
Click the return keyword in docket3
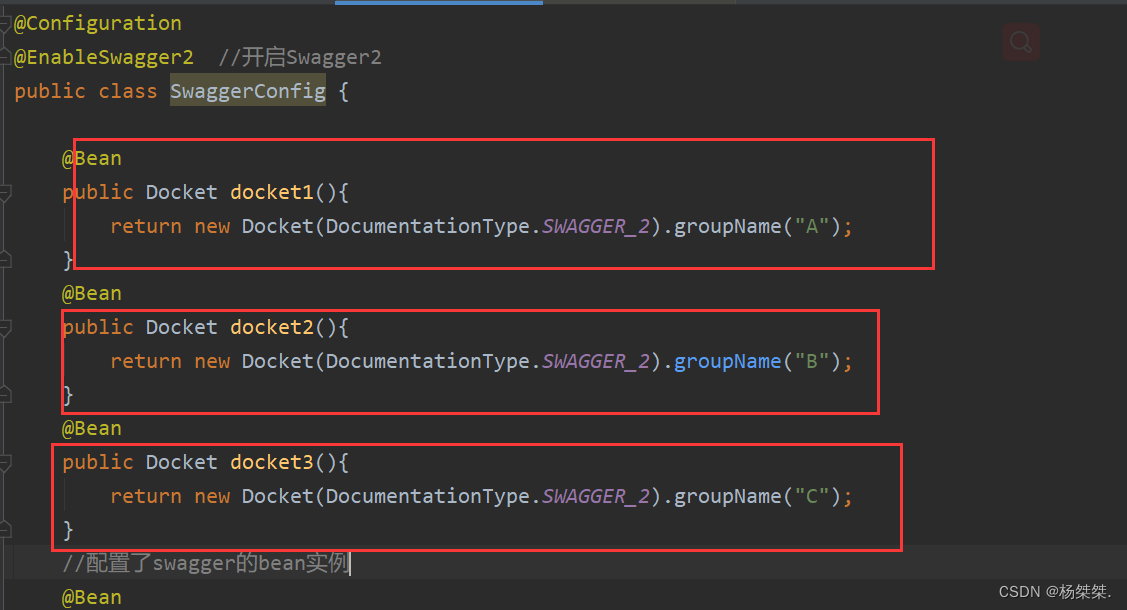tap(146, 496)
